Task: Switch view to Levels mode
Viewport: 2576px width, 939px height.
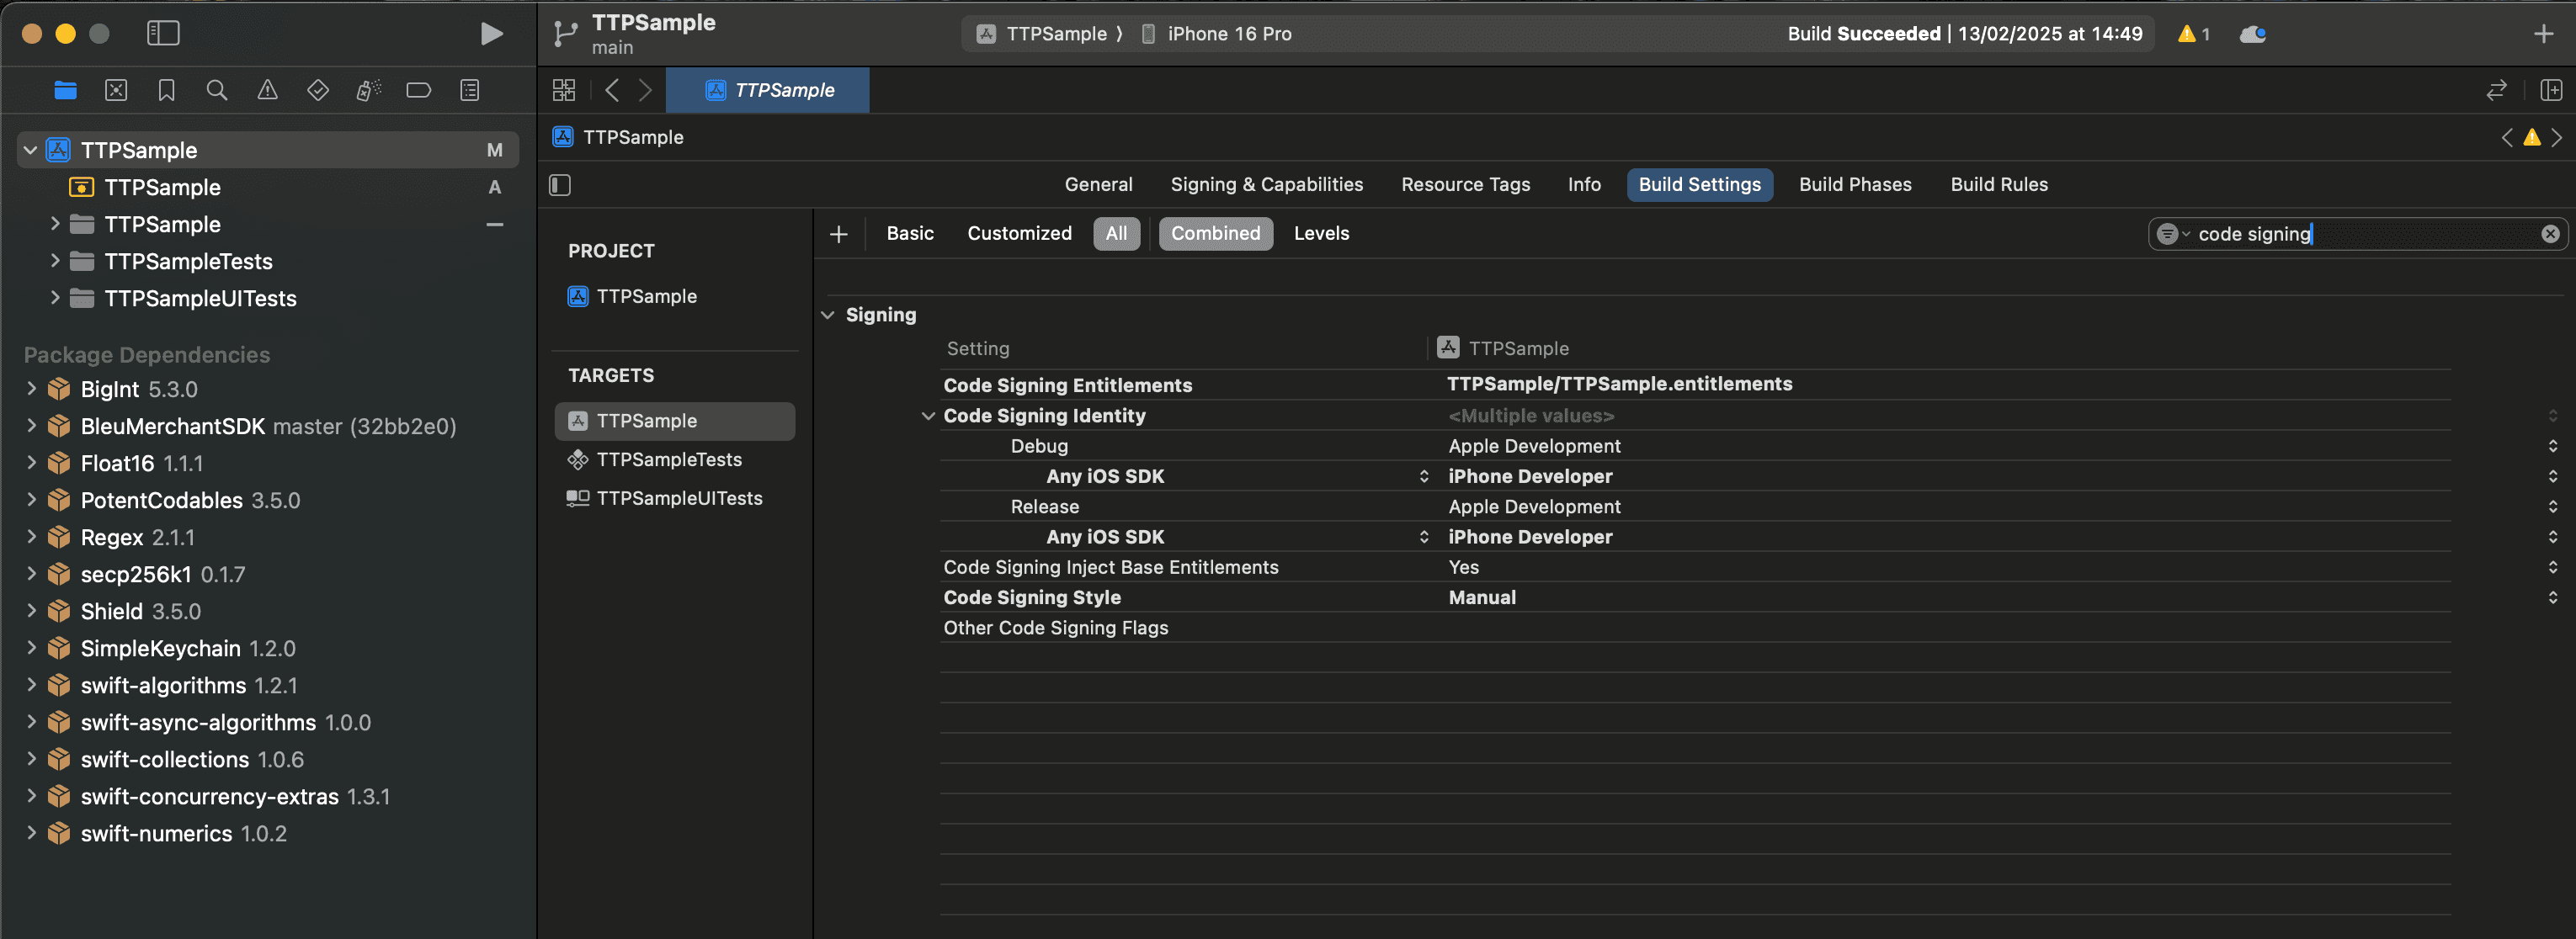Action: (1320, 234)
